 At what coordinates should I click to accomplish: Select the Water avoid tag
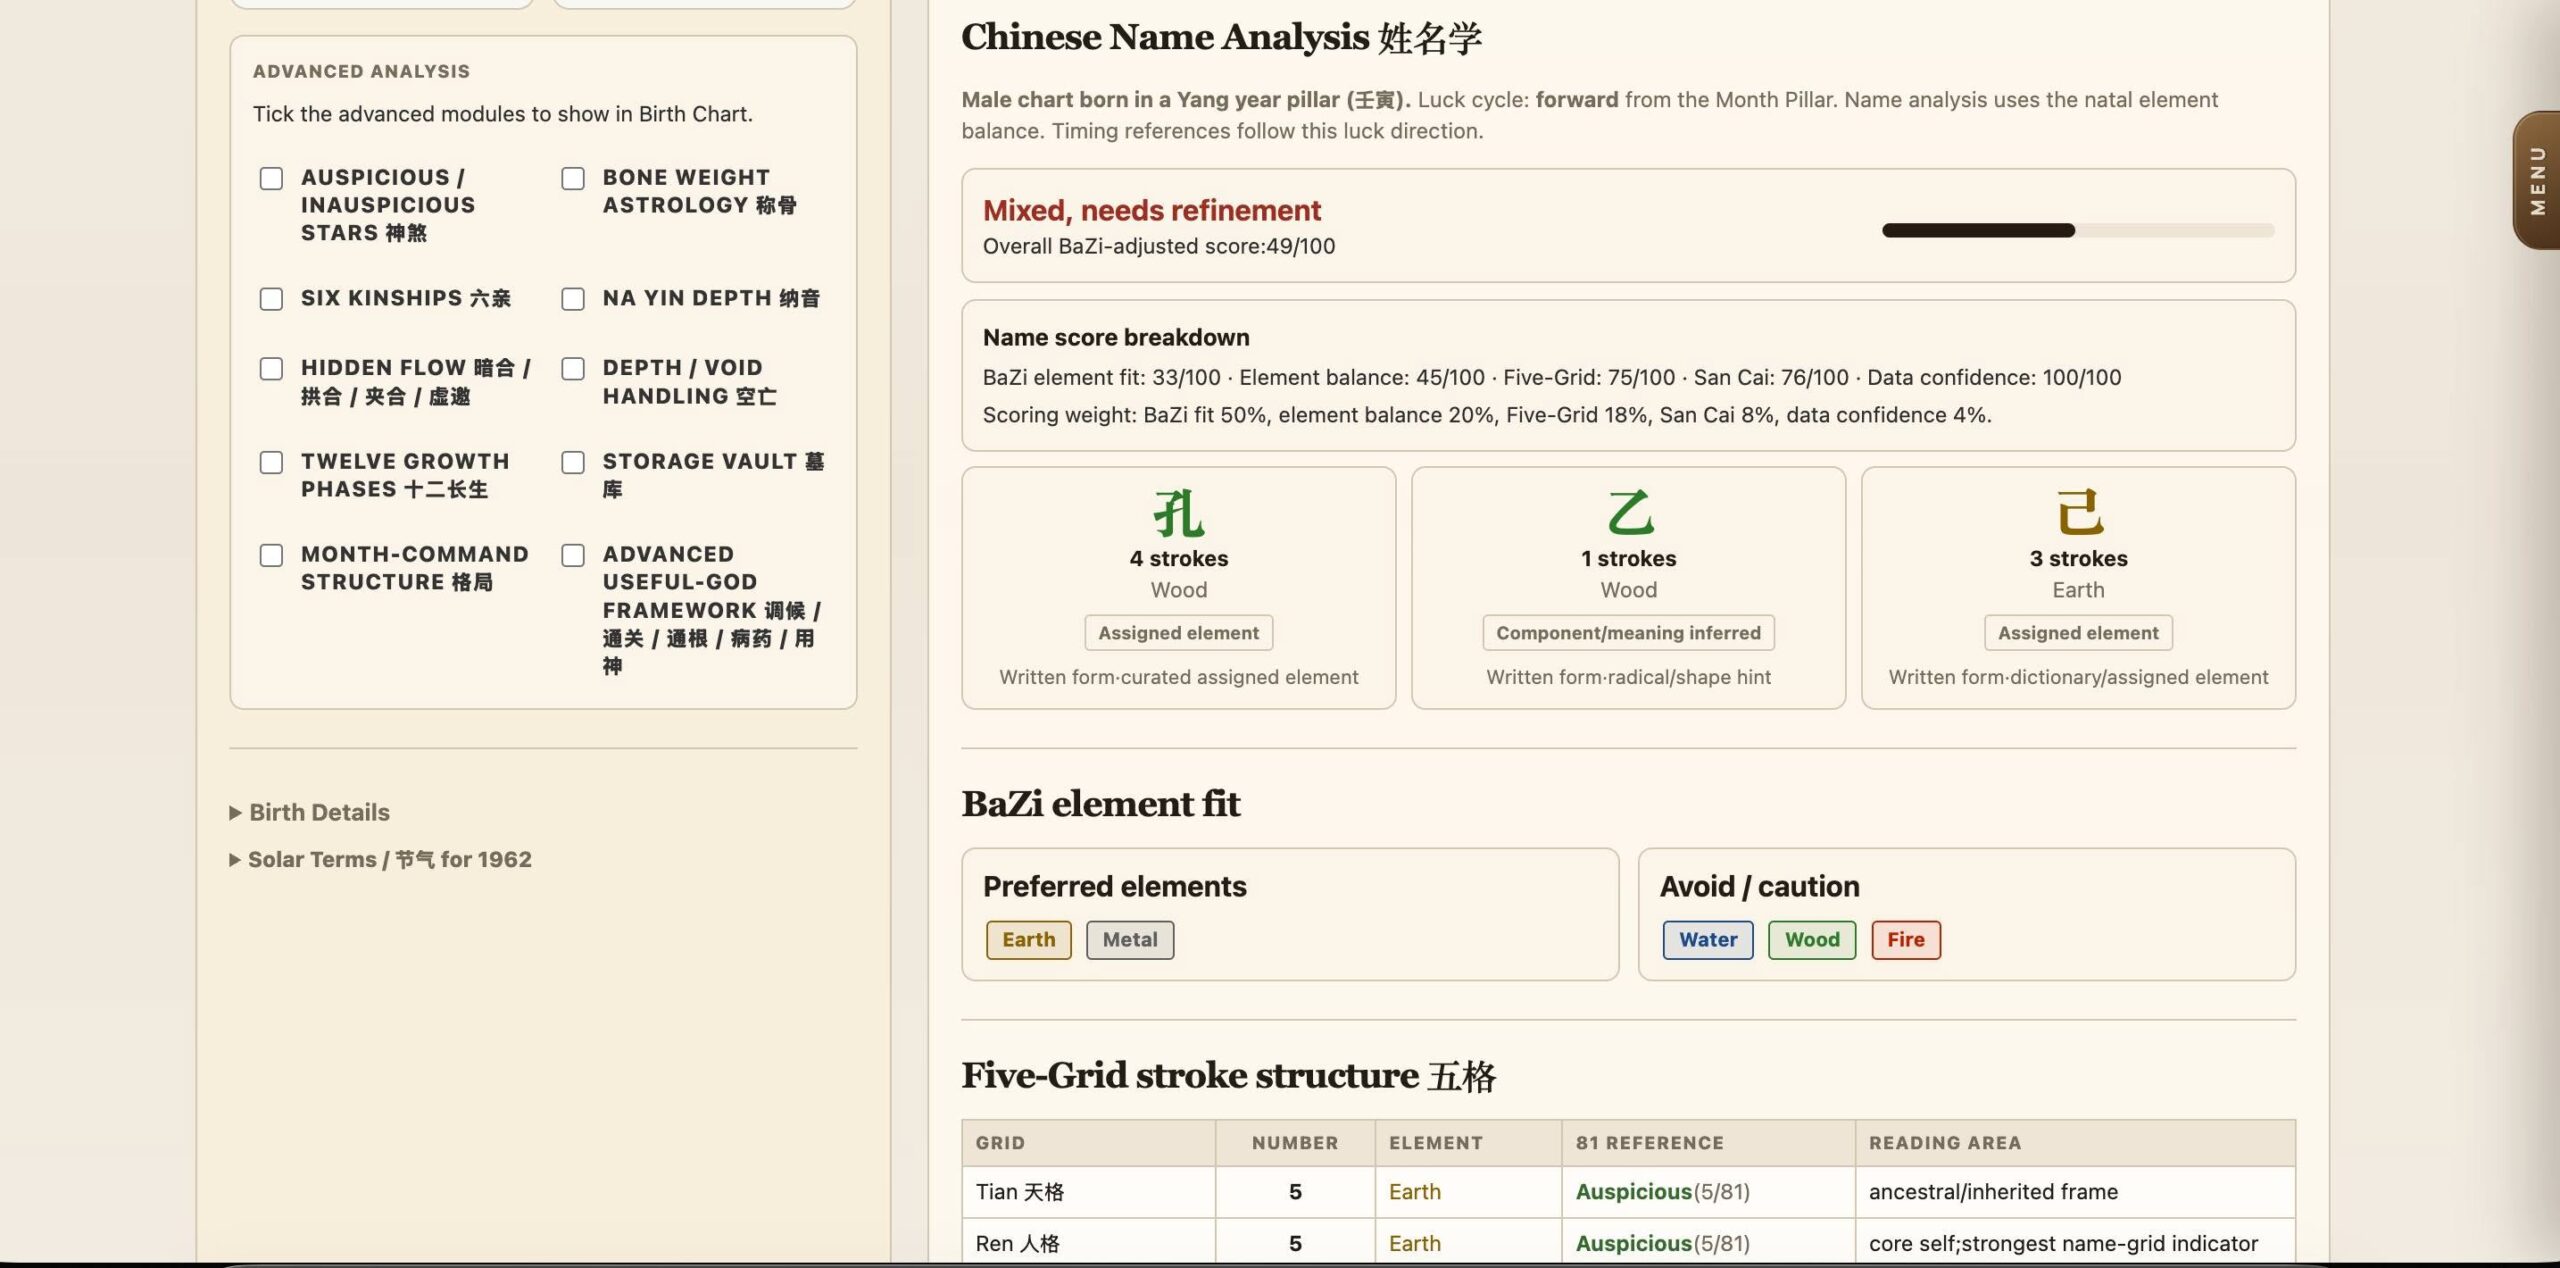point(1708,940)
